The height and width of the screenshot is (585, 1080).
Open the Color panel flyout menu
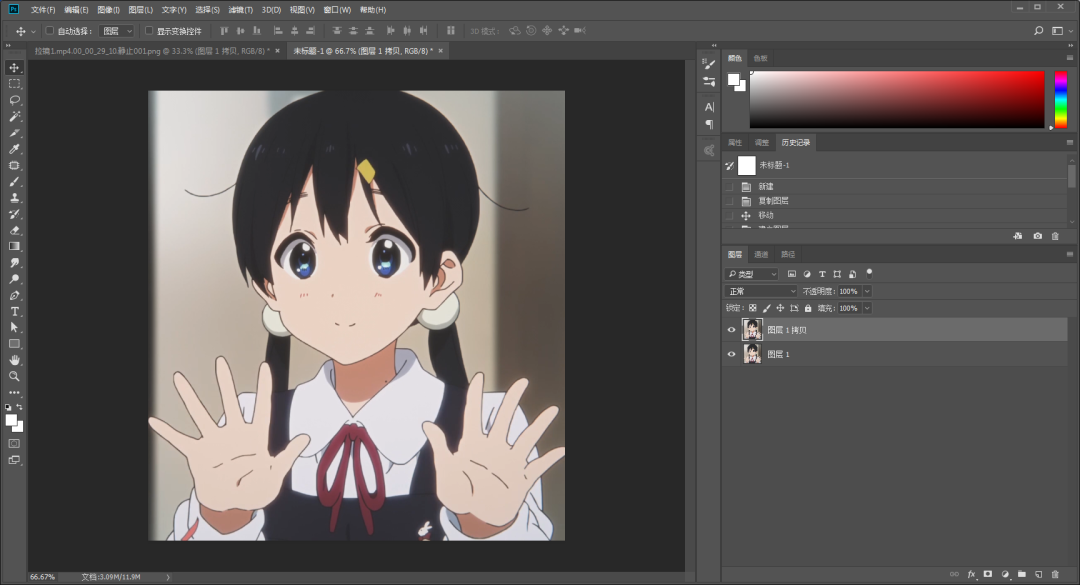(x=1070, y=58)
